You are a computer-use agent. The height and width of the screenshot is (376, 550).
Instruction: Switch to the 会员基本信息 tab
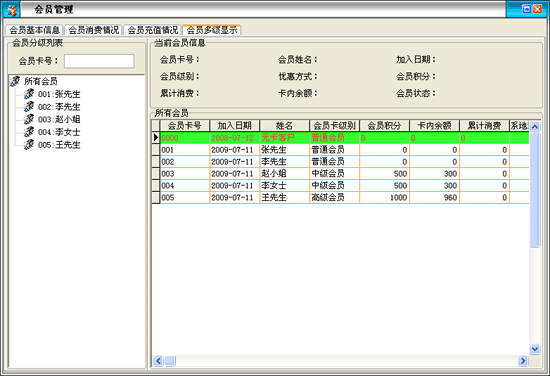[x=34, y=30]
